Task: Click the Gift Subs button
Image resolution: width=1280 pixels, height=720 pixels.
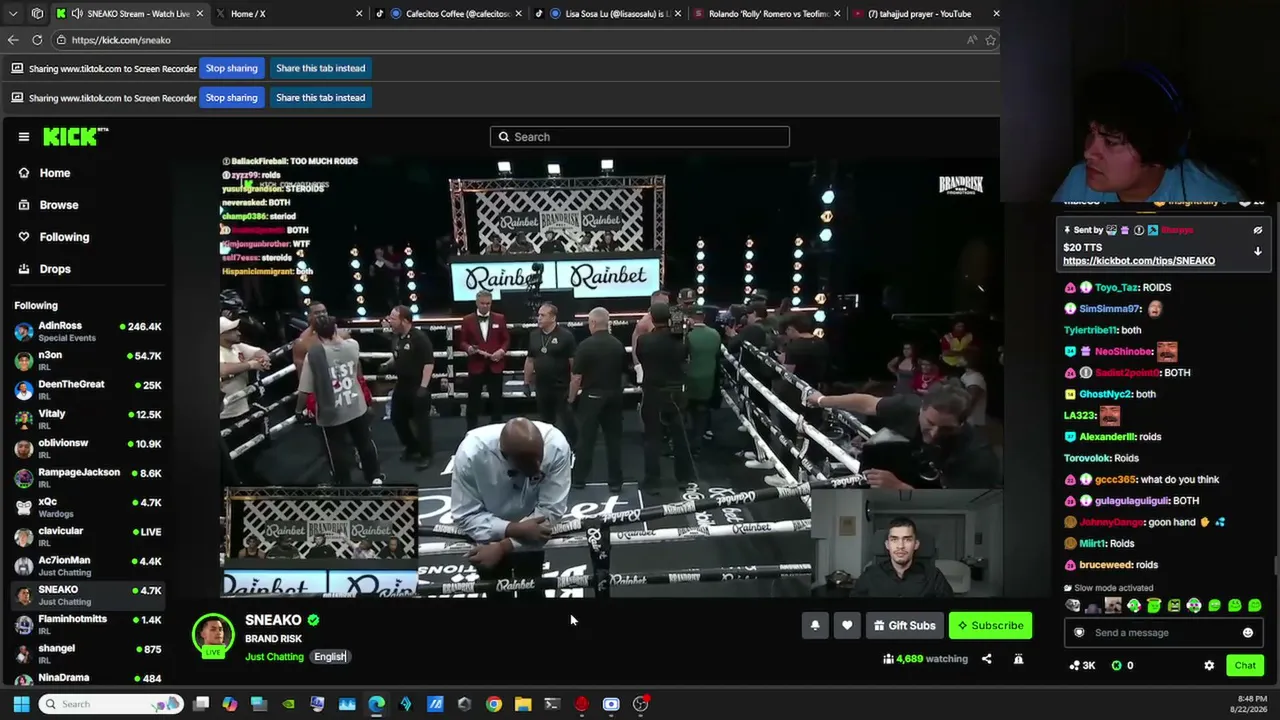Action: 904,626
